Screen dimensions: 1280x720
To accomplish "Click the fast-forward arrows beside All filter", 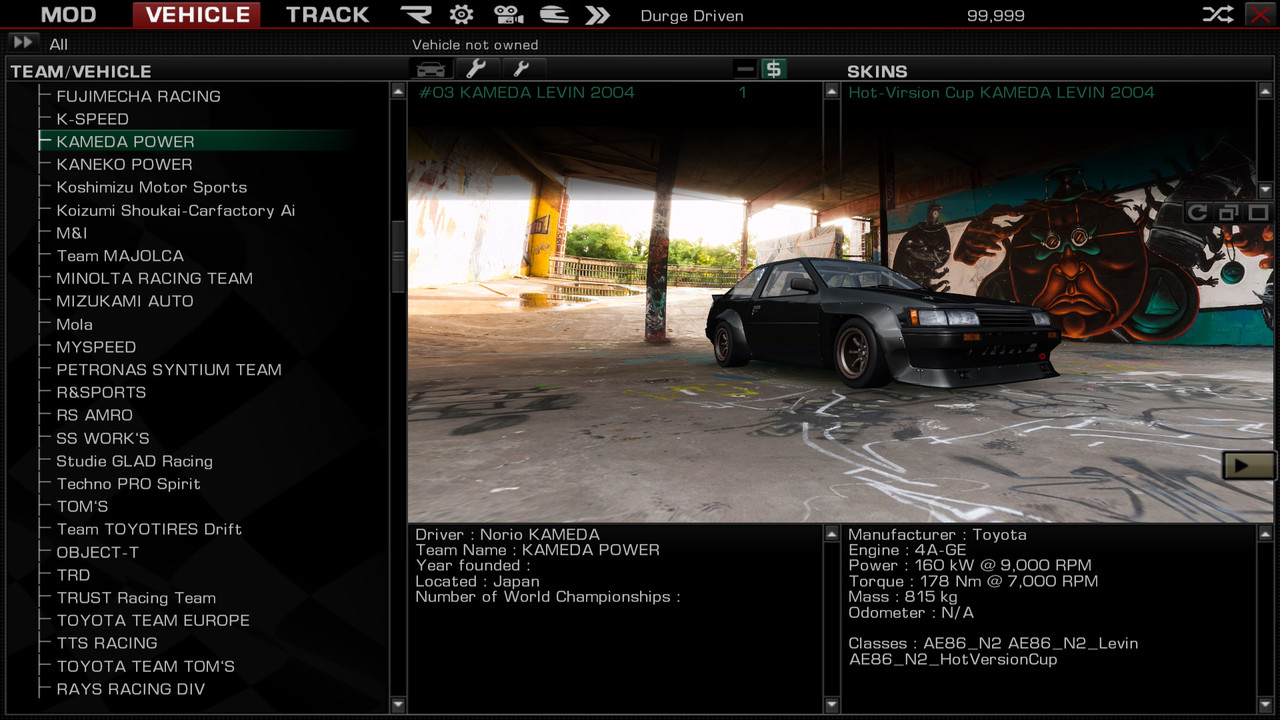I will (22, 42).
